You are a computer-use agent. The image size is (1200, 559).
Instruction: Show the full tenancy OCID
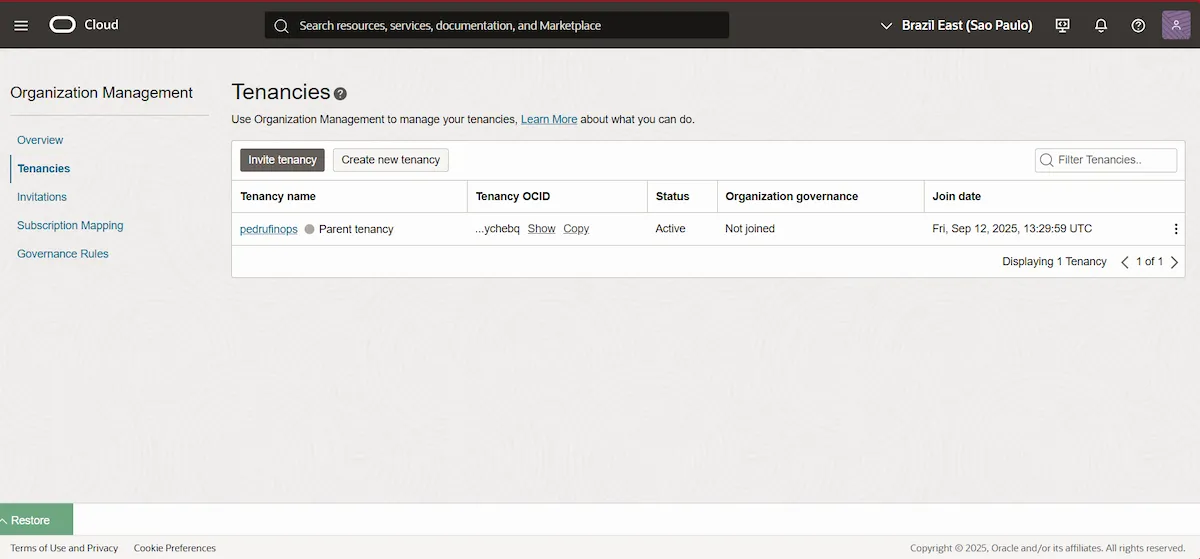point(541,229)
